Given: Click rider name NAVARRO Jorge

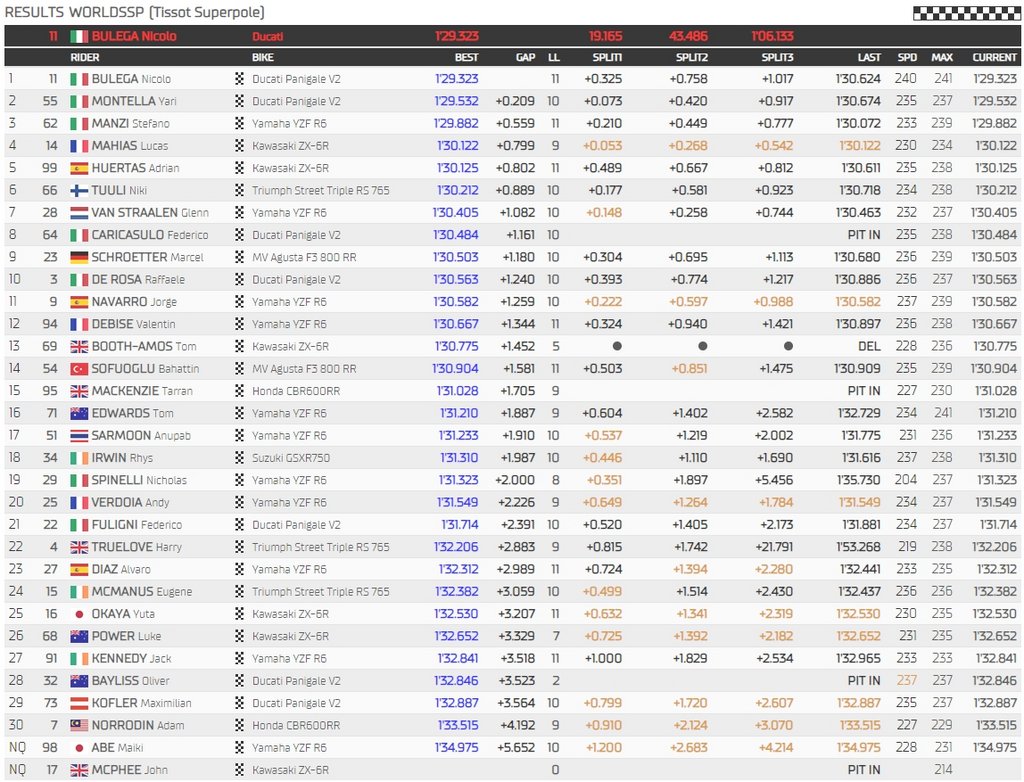Looking at the screenshot, I should 134,302.
